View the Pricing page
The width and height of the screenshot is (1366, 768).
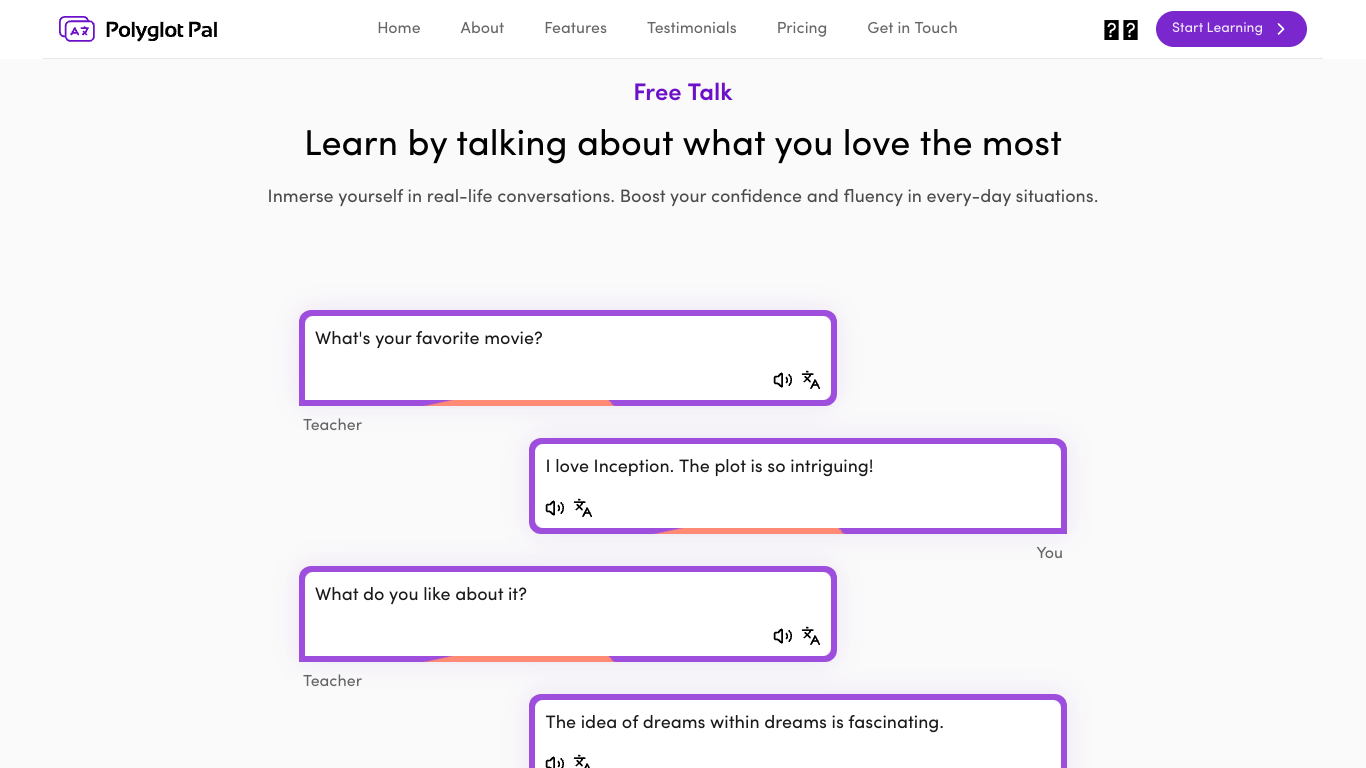[802, 28]
